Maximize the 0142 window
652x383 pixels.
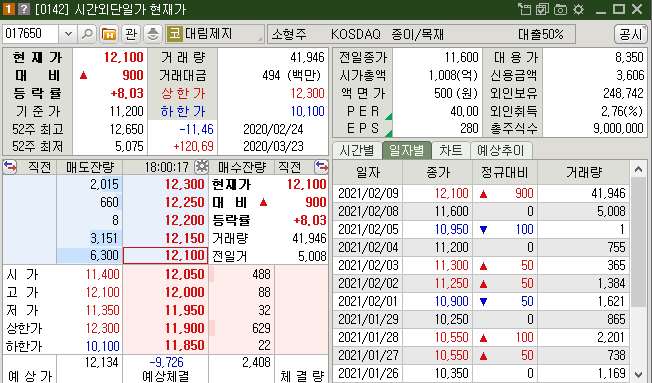tap(619, 9)
